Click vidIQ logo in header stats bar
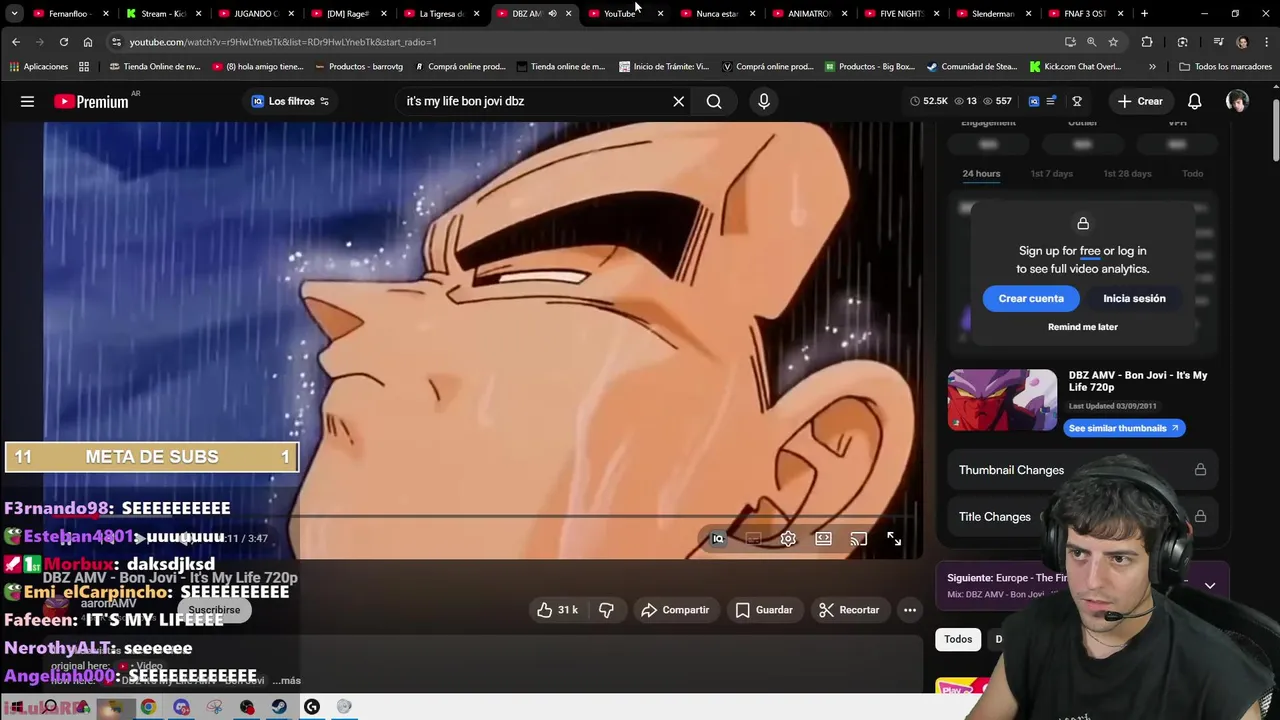 coord(1034,101)
